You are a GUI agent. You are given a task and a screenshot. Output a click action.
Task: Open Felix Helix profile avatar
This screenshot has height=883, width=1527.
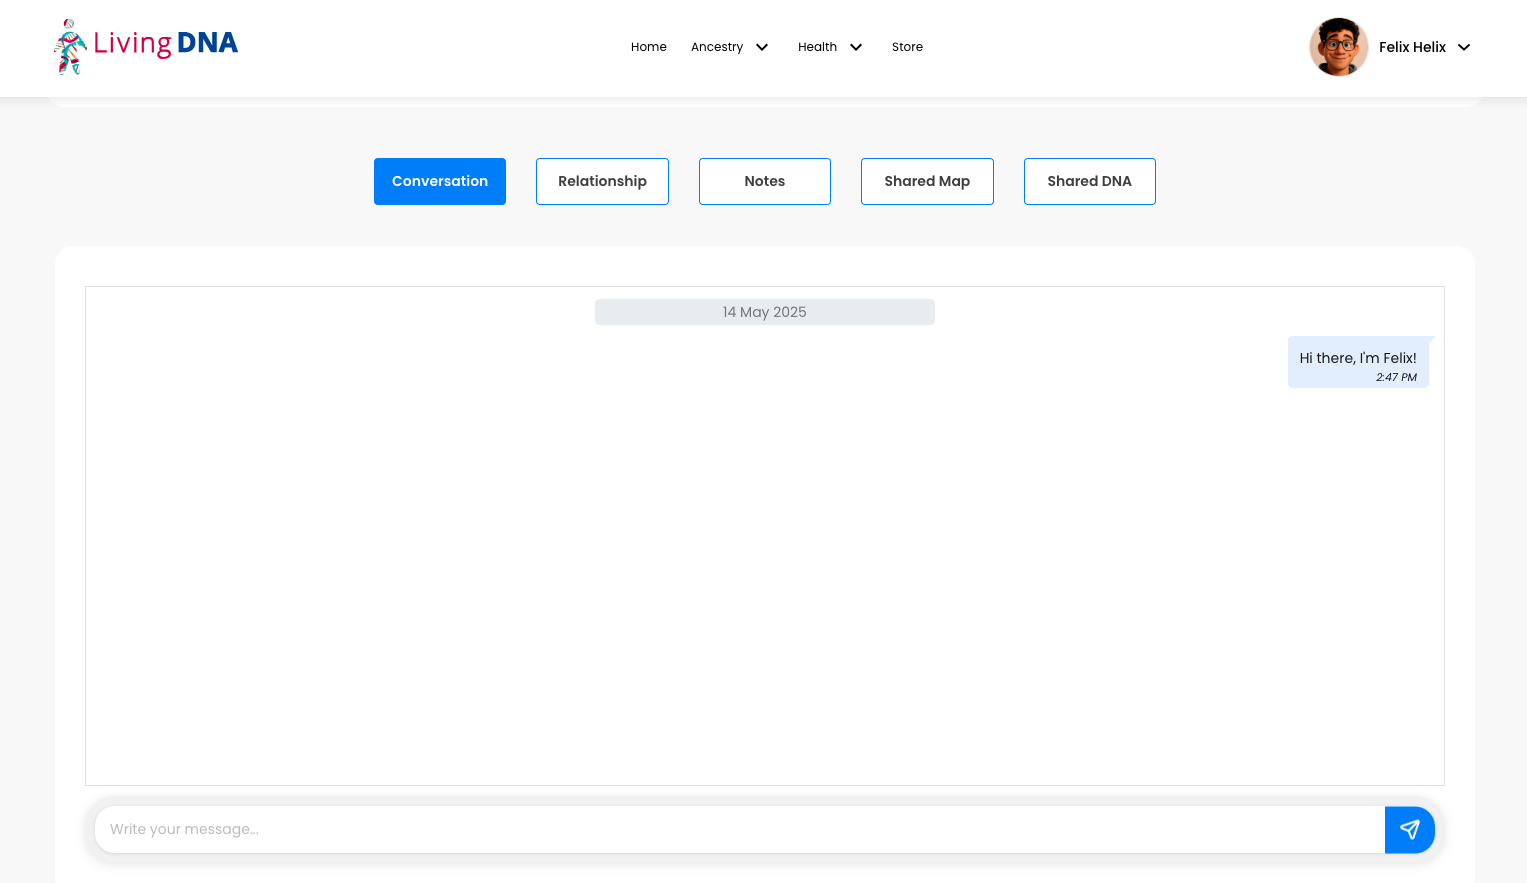pos(1338,47)
